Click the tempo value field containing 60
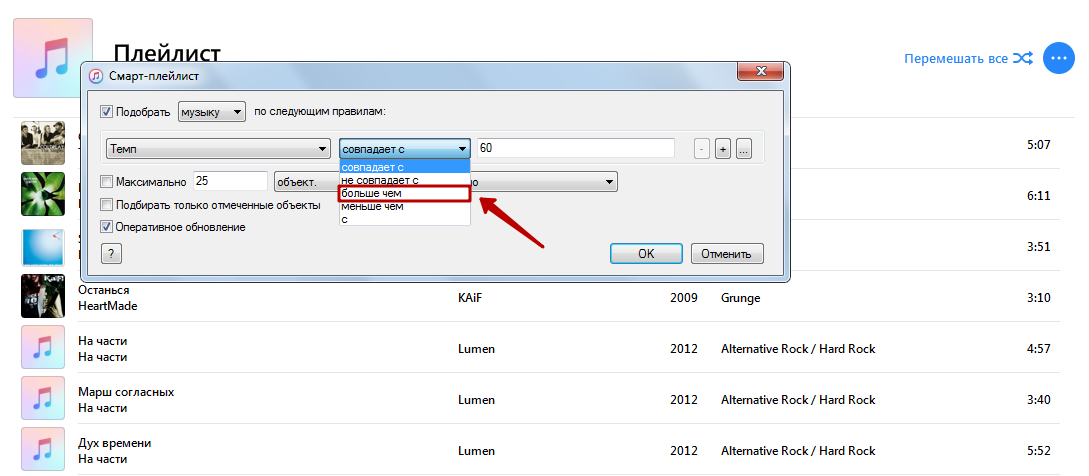Viewport: 1089px width, 476px height. pyautogui.click(x=575, y=148)
